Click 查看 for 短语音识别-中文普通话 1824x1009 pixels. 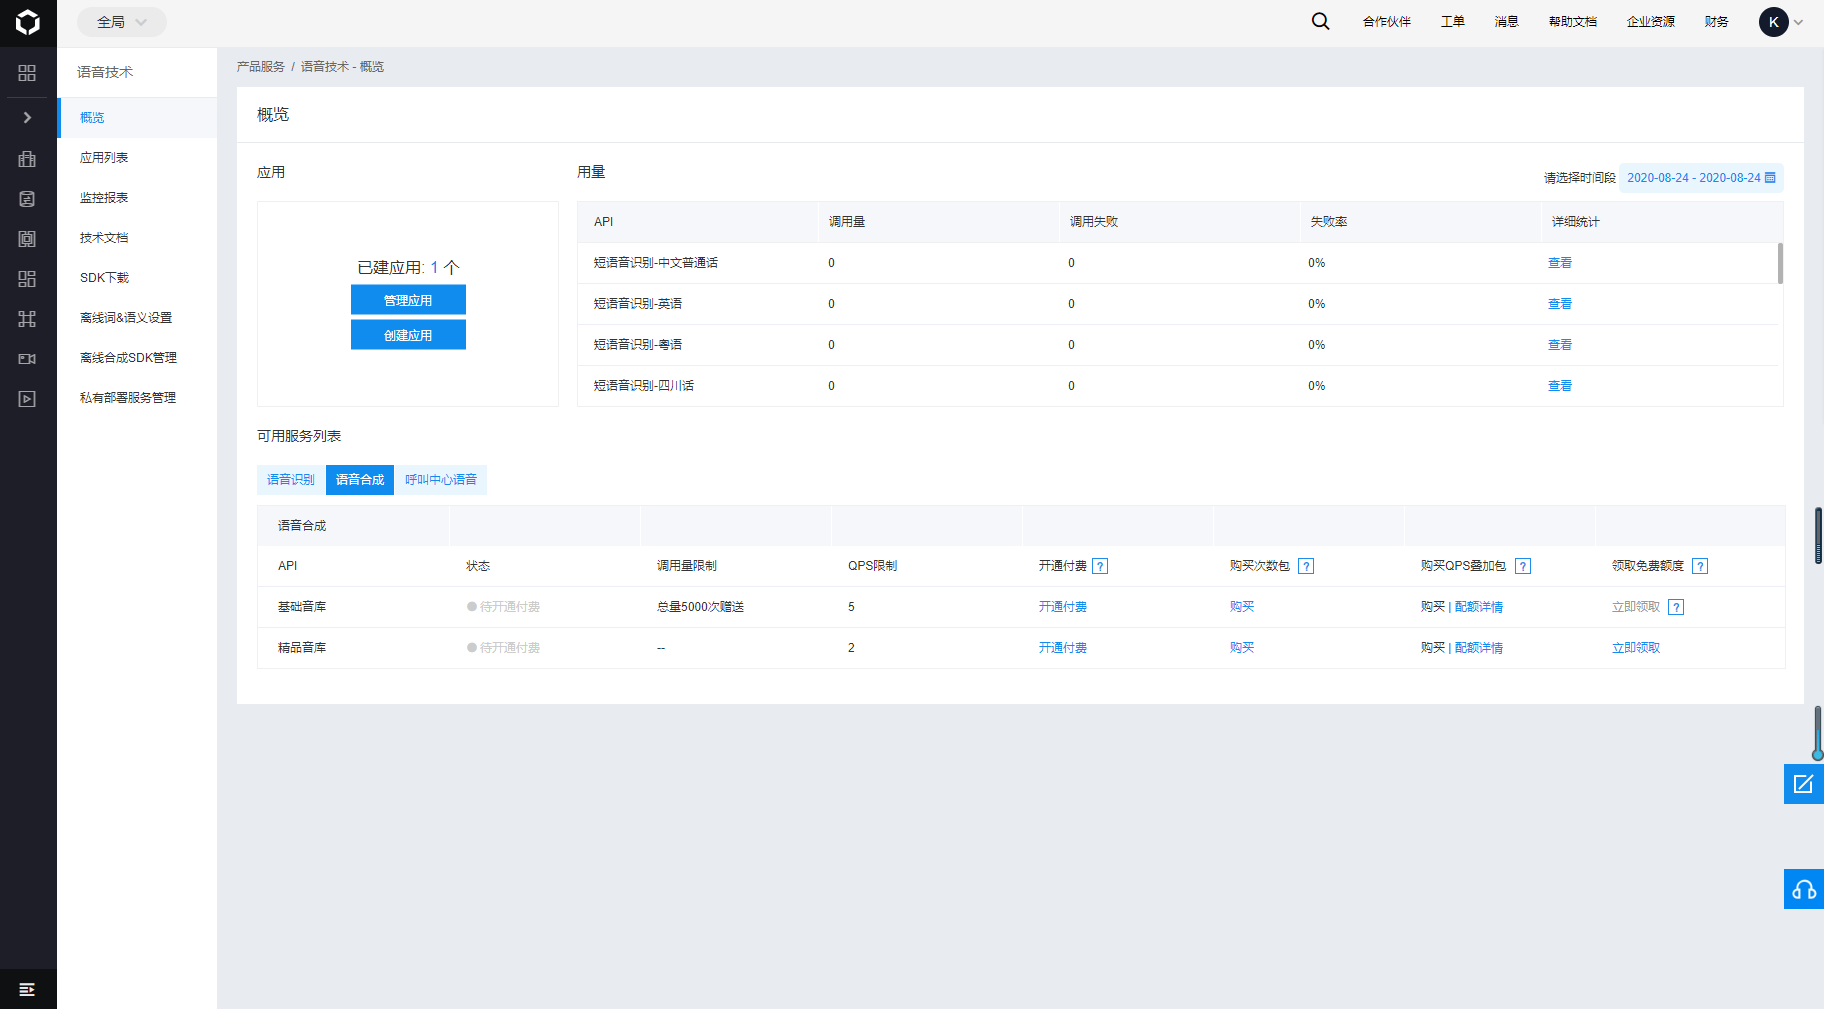click(1560, 263)
